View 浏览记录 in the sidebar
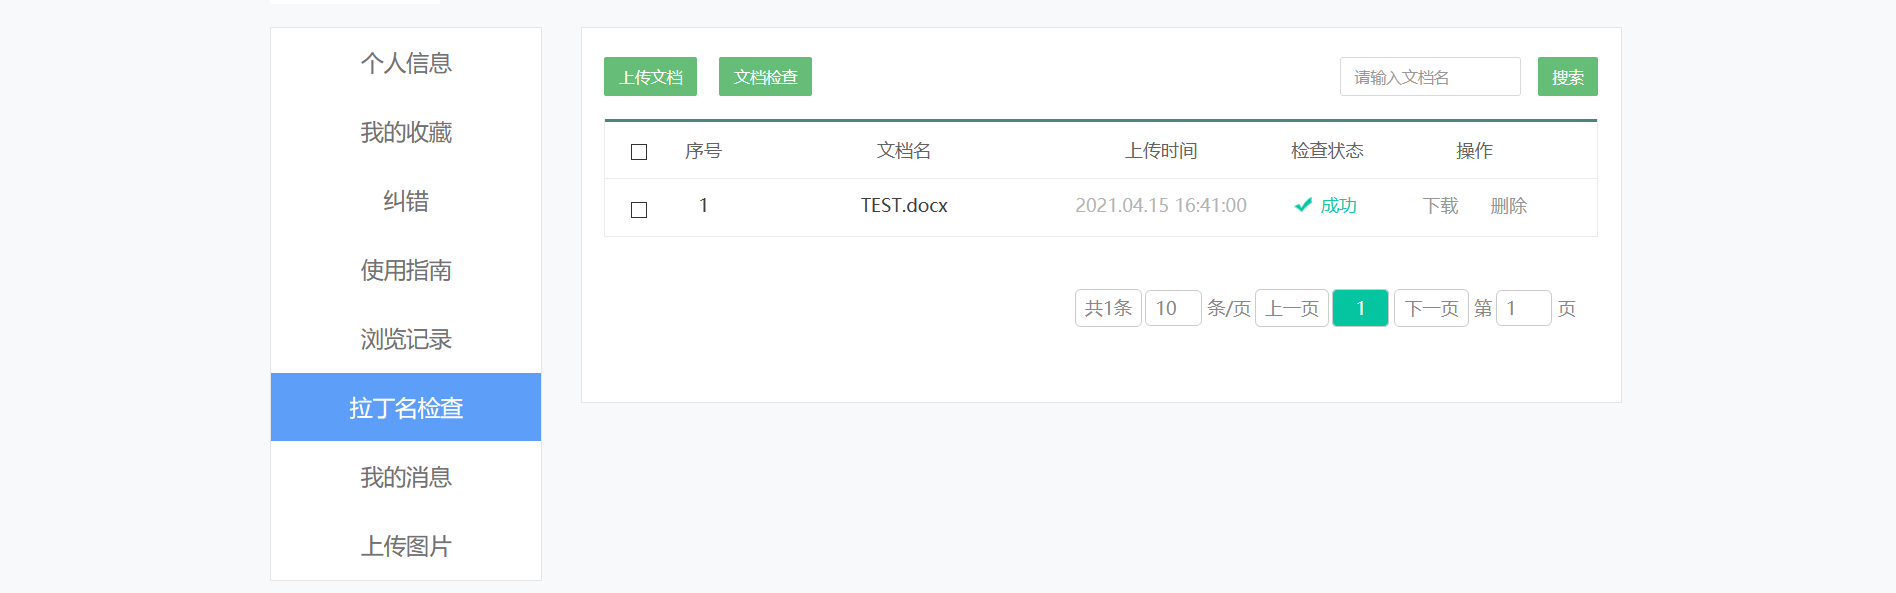The width and height of the screenshot is (1896, 593). pyautogui.click(x=406, y=339)
